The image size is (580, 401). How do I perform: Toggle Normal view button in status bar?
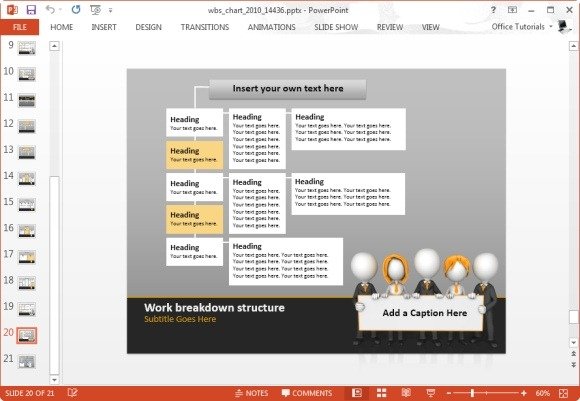[x=357, y=393]
